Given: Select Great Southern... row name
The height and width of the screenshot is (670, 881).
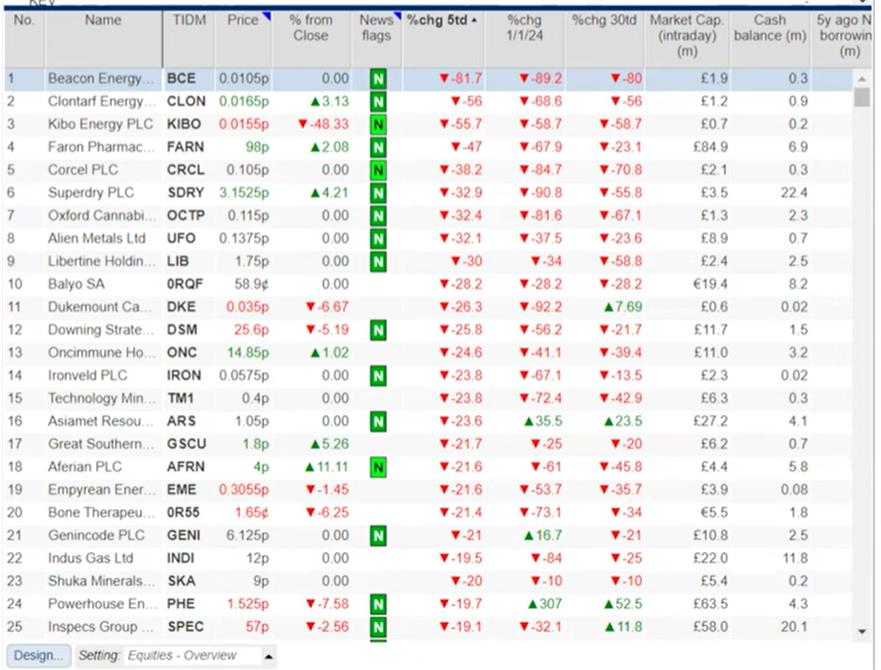Looking at the screenshot, I should [x=101, y=444].
